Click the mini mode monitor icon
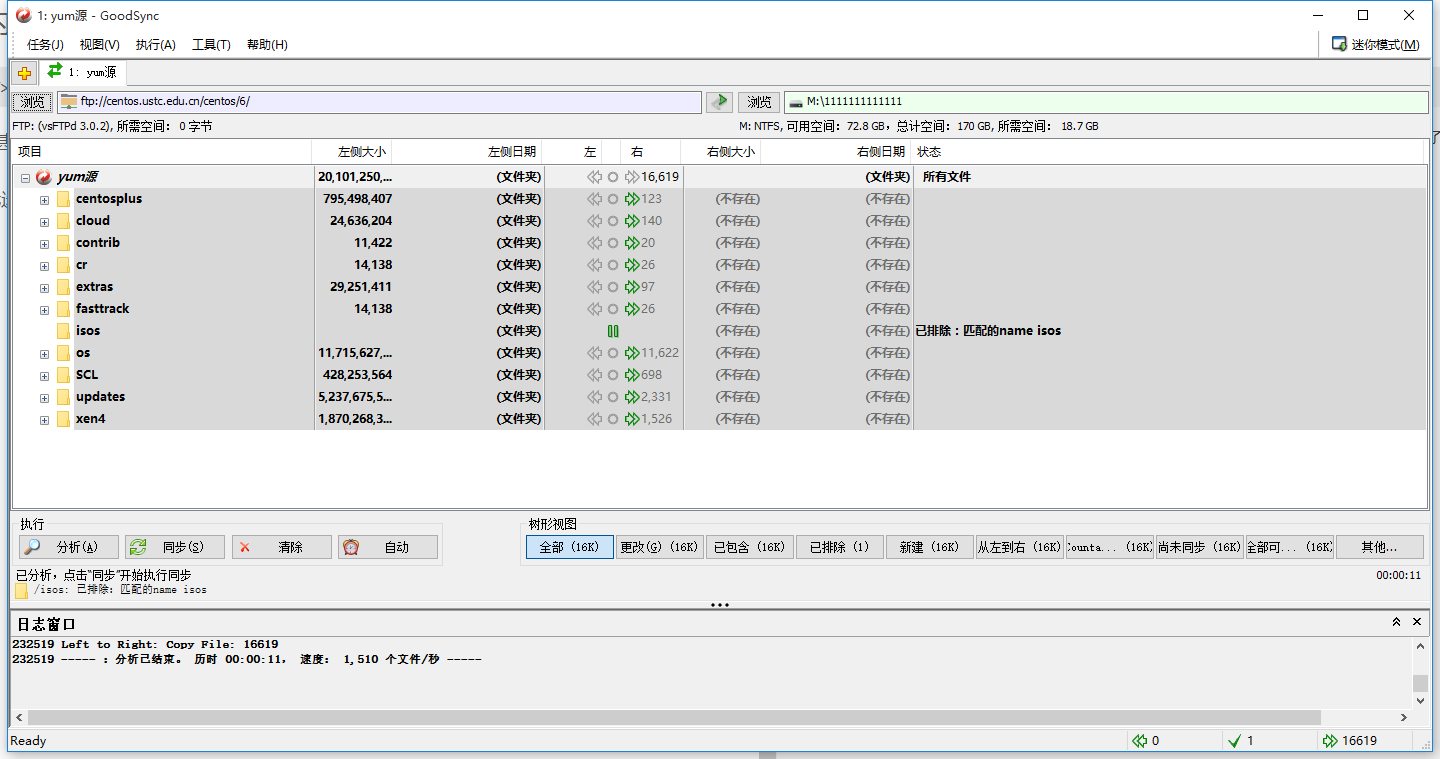 (x=1339, y=44)
